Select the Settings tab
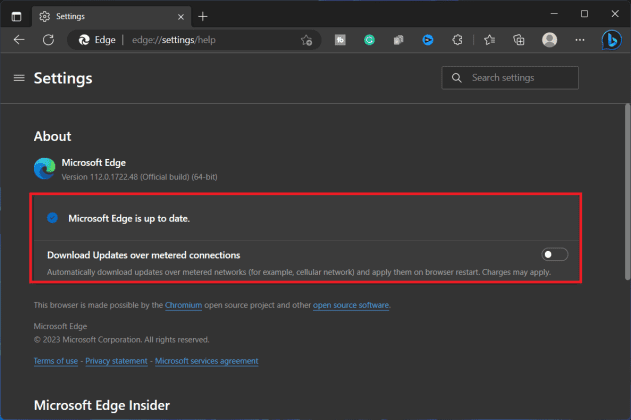The height and width of the screenshot is (420, 631). (x=100, y=16)
